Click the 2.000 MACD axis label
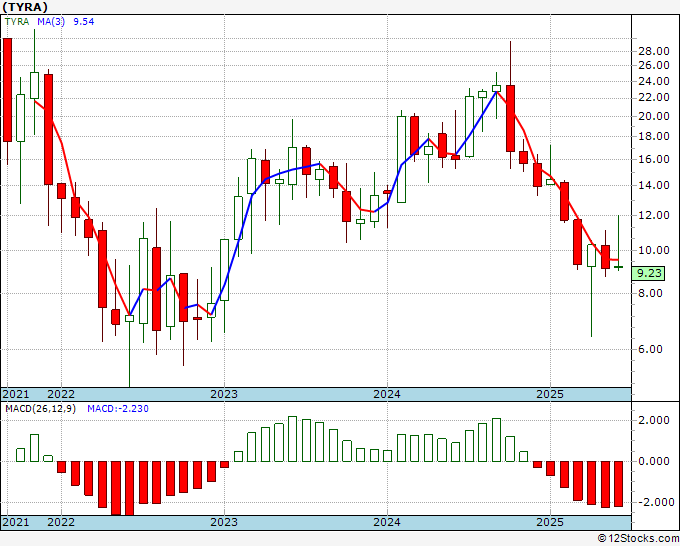680x546 pixels. tap(654, 420)
